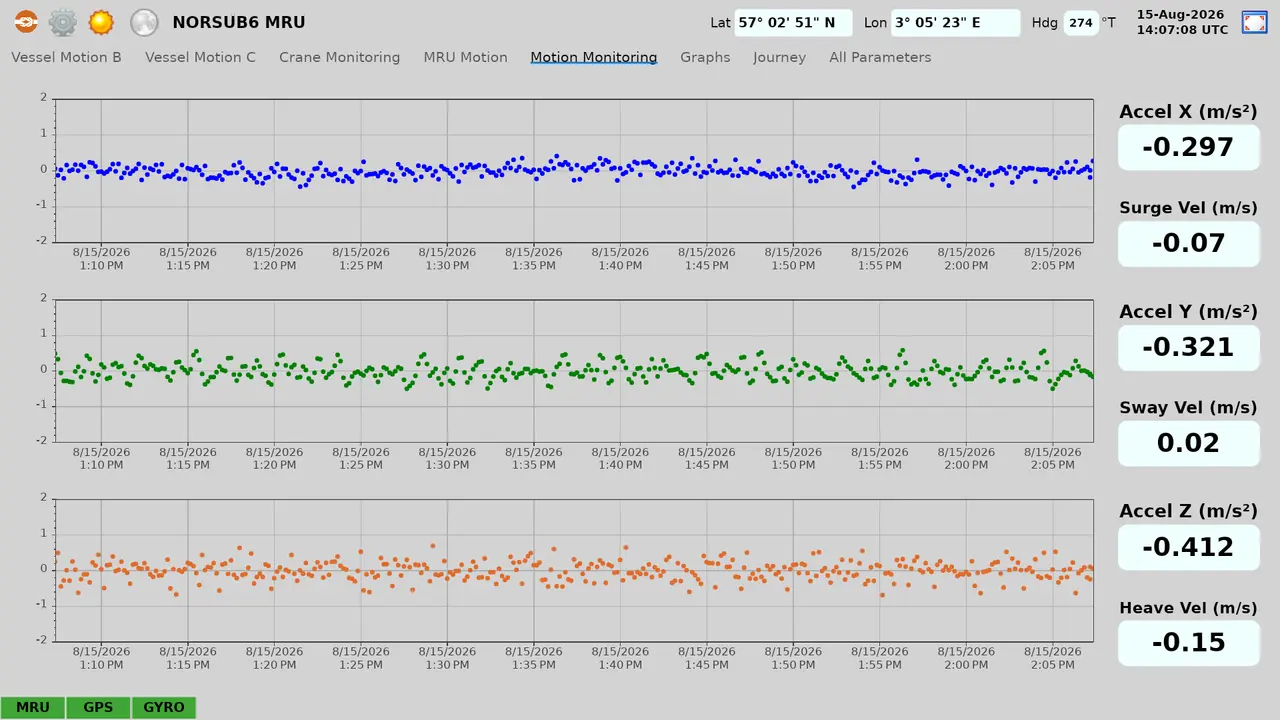Click the green GYRO status indicator
This screenshot has width=1280, height=720.
(x=164, y=707)
